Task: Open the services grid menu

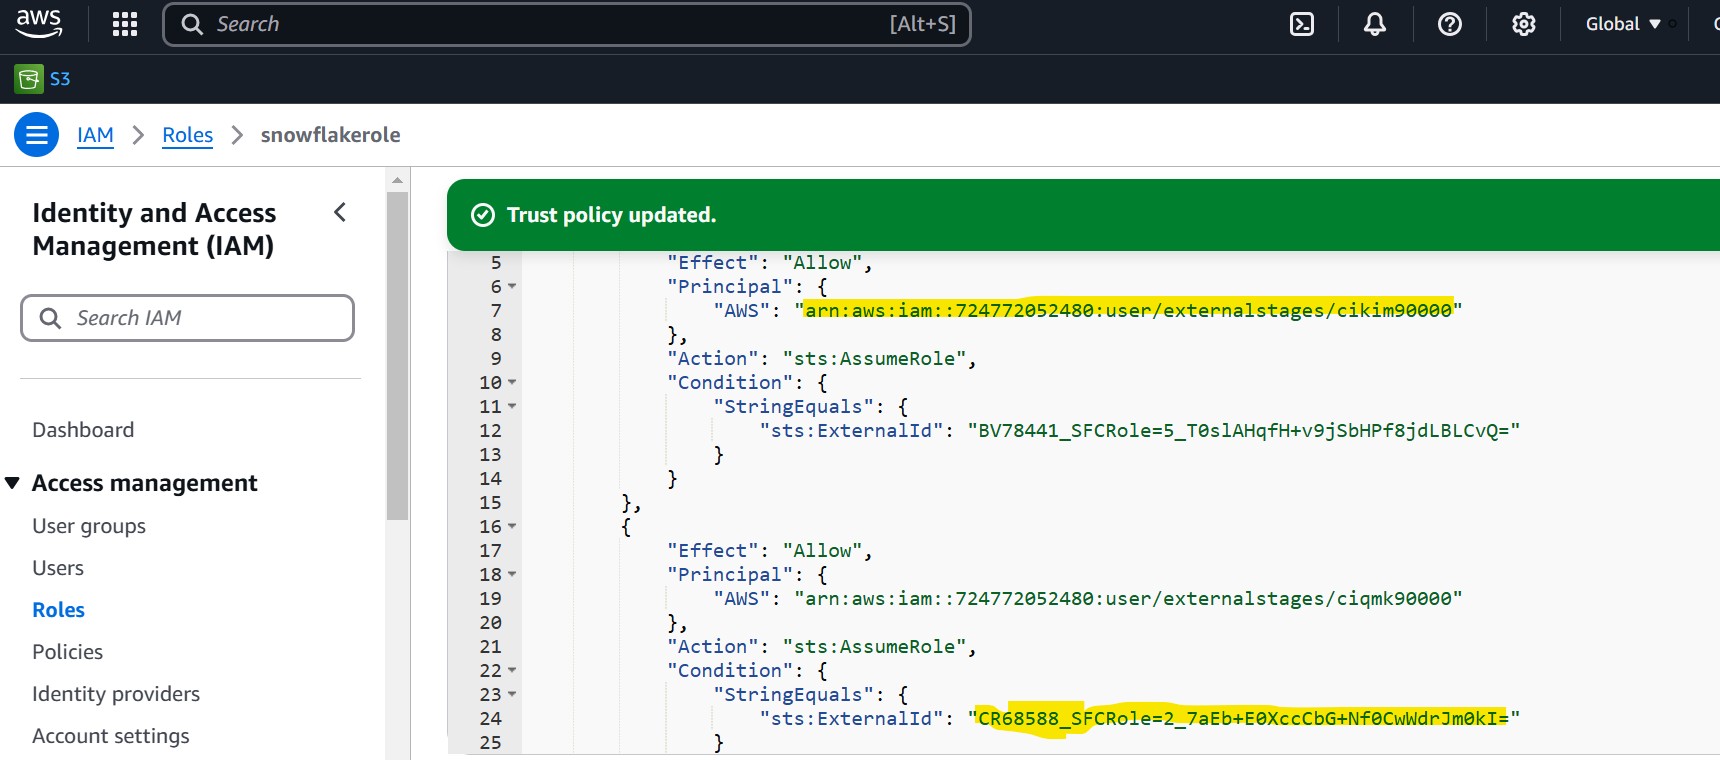Action: (125, 24)
